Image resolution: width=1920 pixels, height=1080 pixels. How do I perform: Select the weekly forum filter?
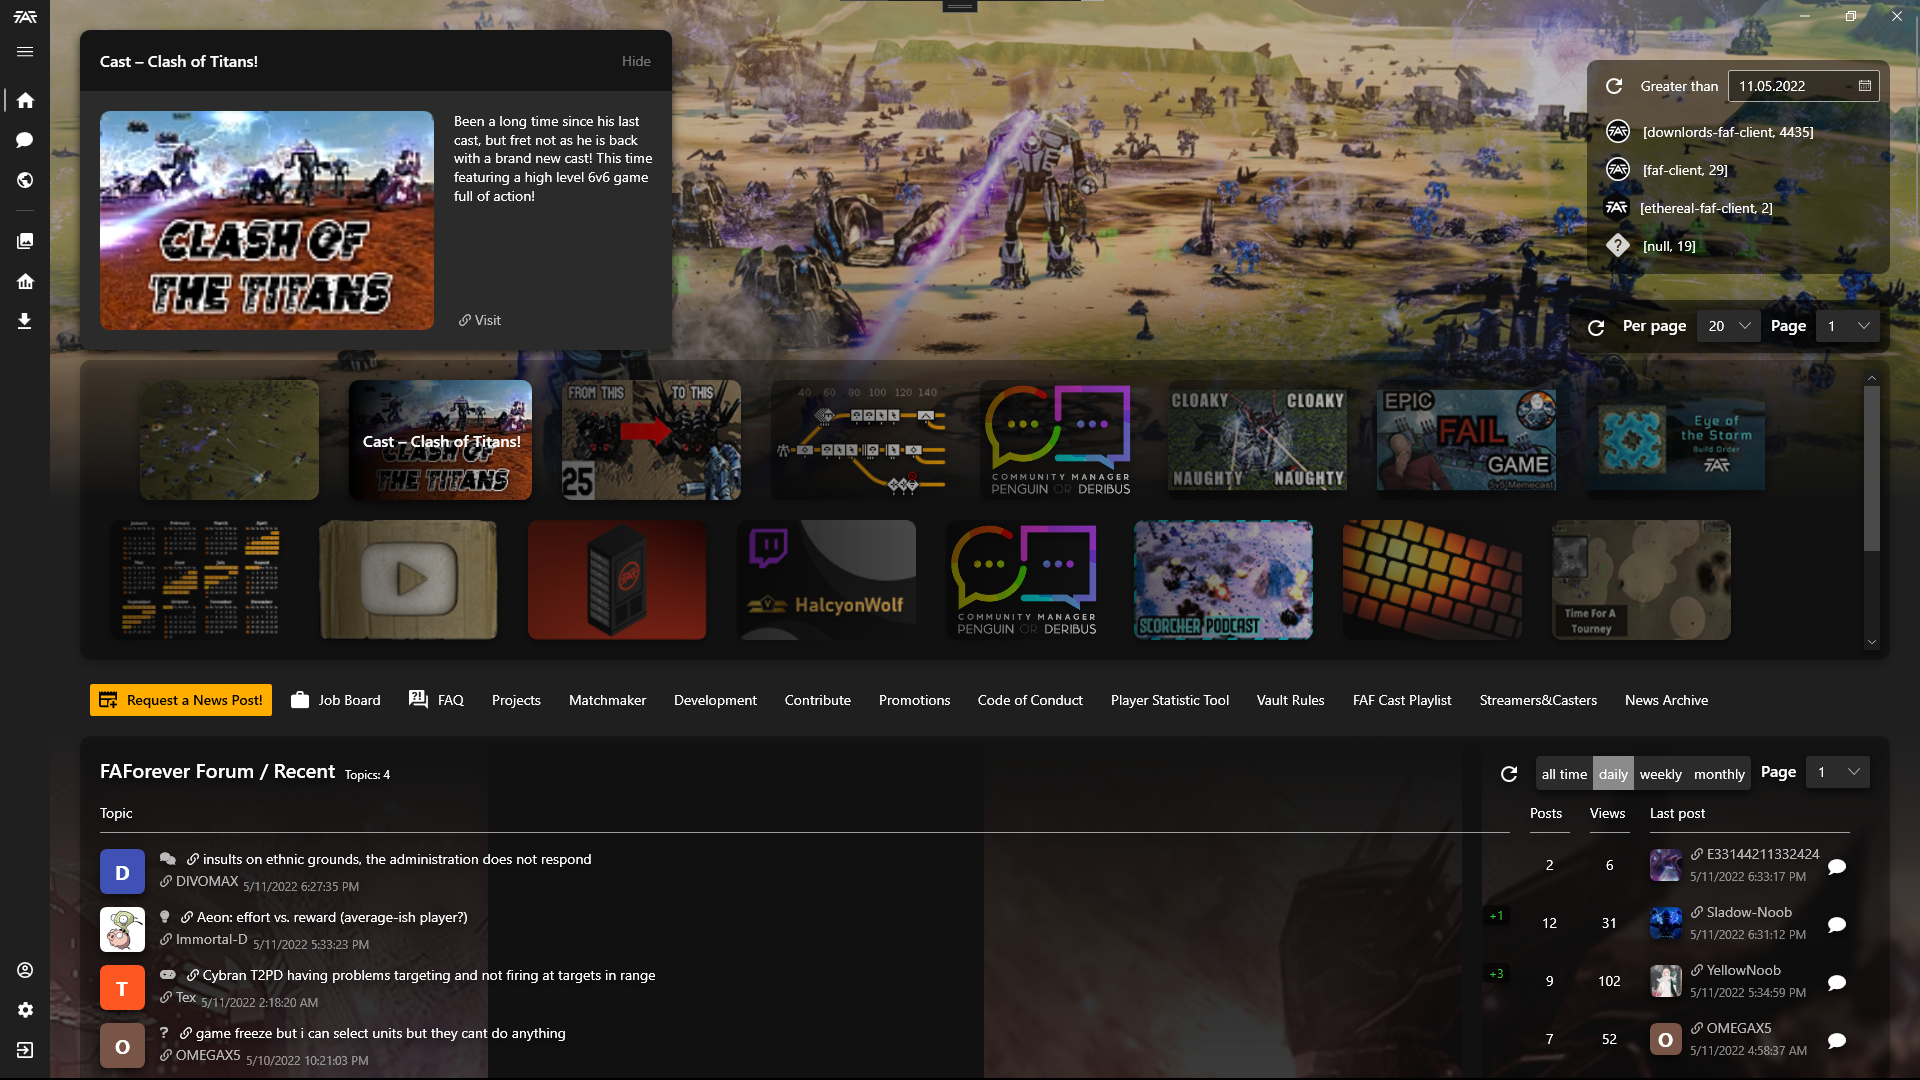[1660, 774]
